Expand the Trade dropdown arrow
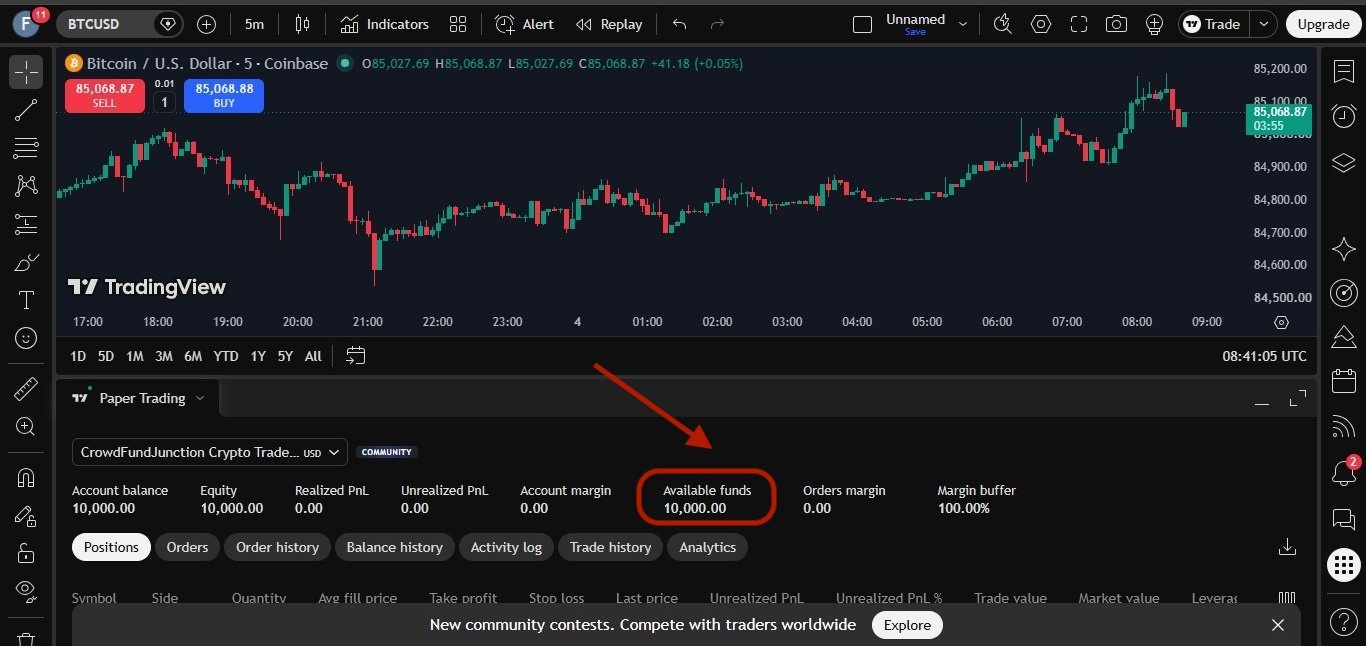Image resolution: width=1366 pixels, height=646 pixels. 1265,24
